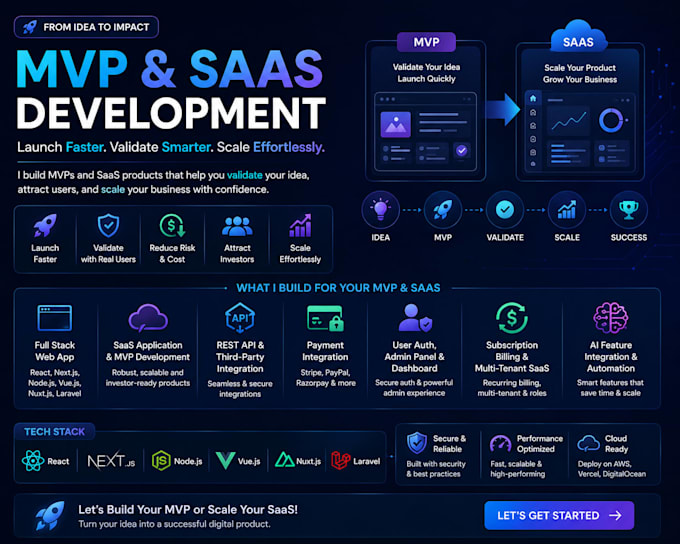This screenshot has height=544, width=680.
Task: Click the Reduce Risk & Cost dollar icon
Action: click(x=172, y=225)
